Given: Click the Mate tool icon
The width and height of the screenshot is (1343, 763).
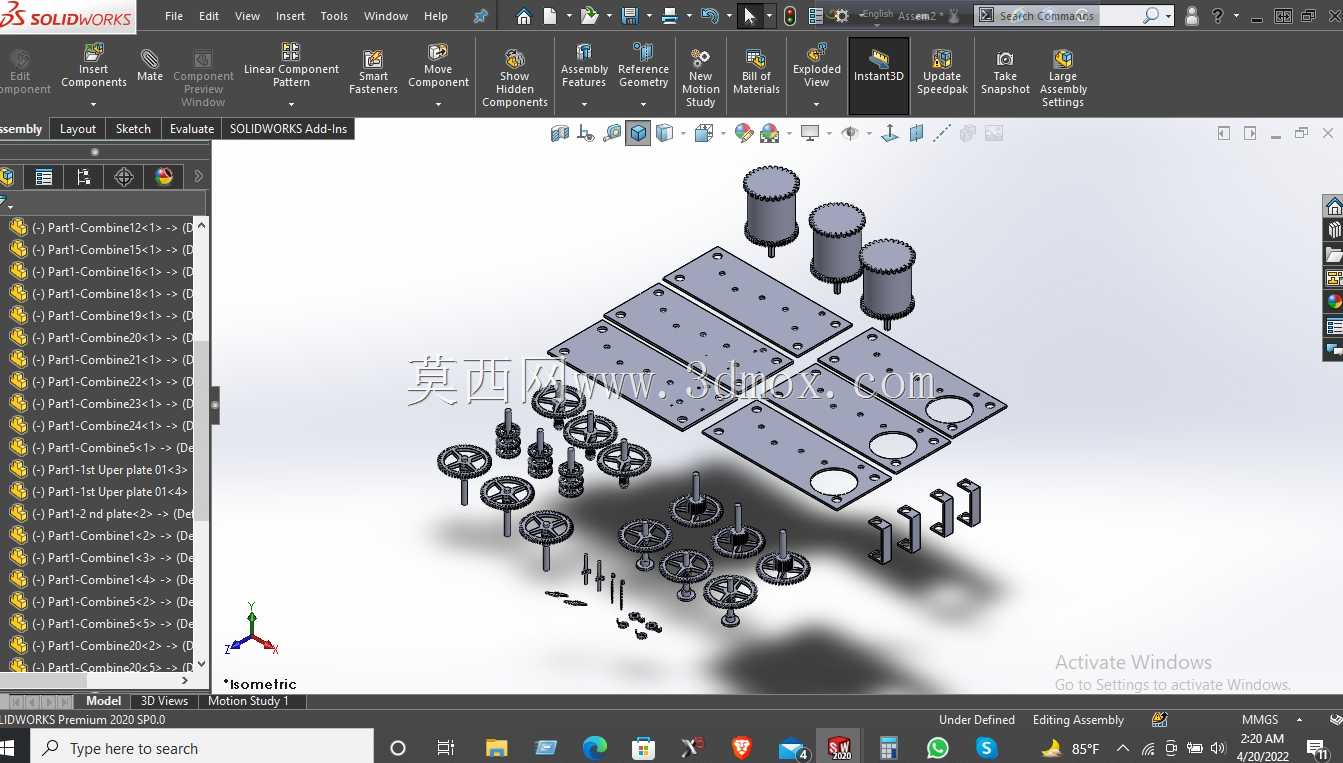Looking at the screenshot, I should 150,66.
